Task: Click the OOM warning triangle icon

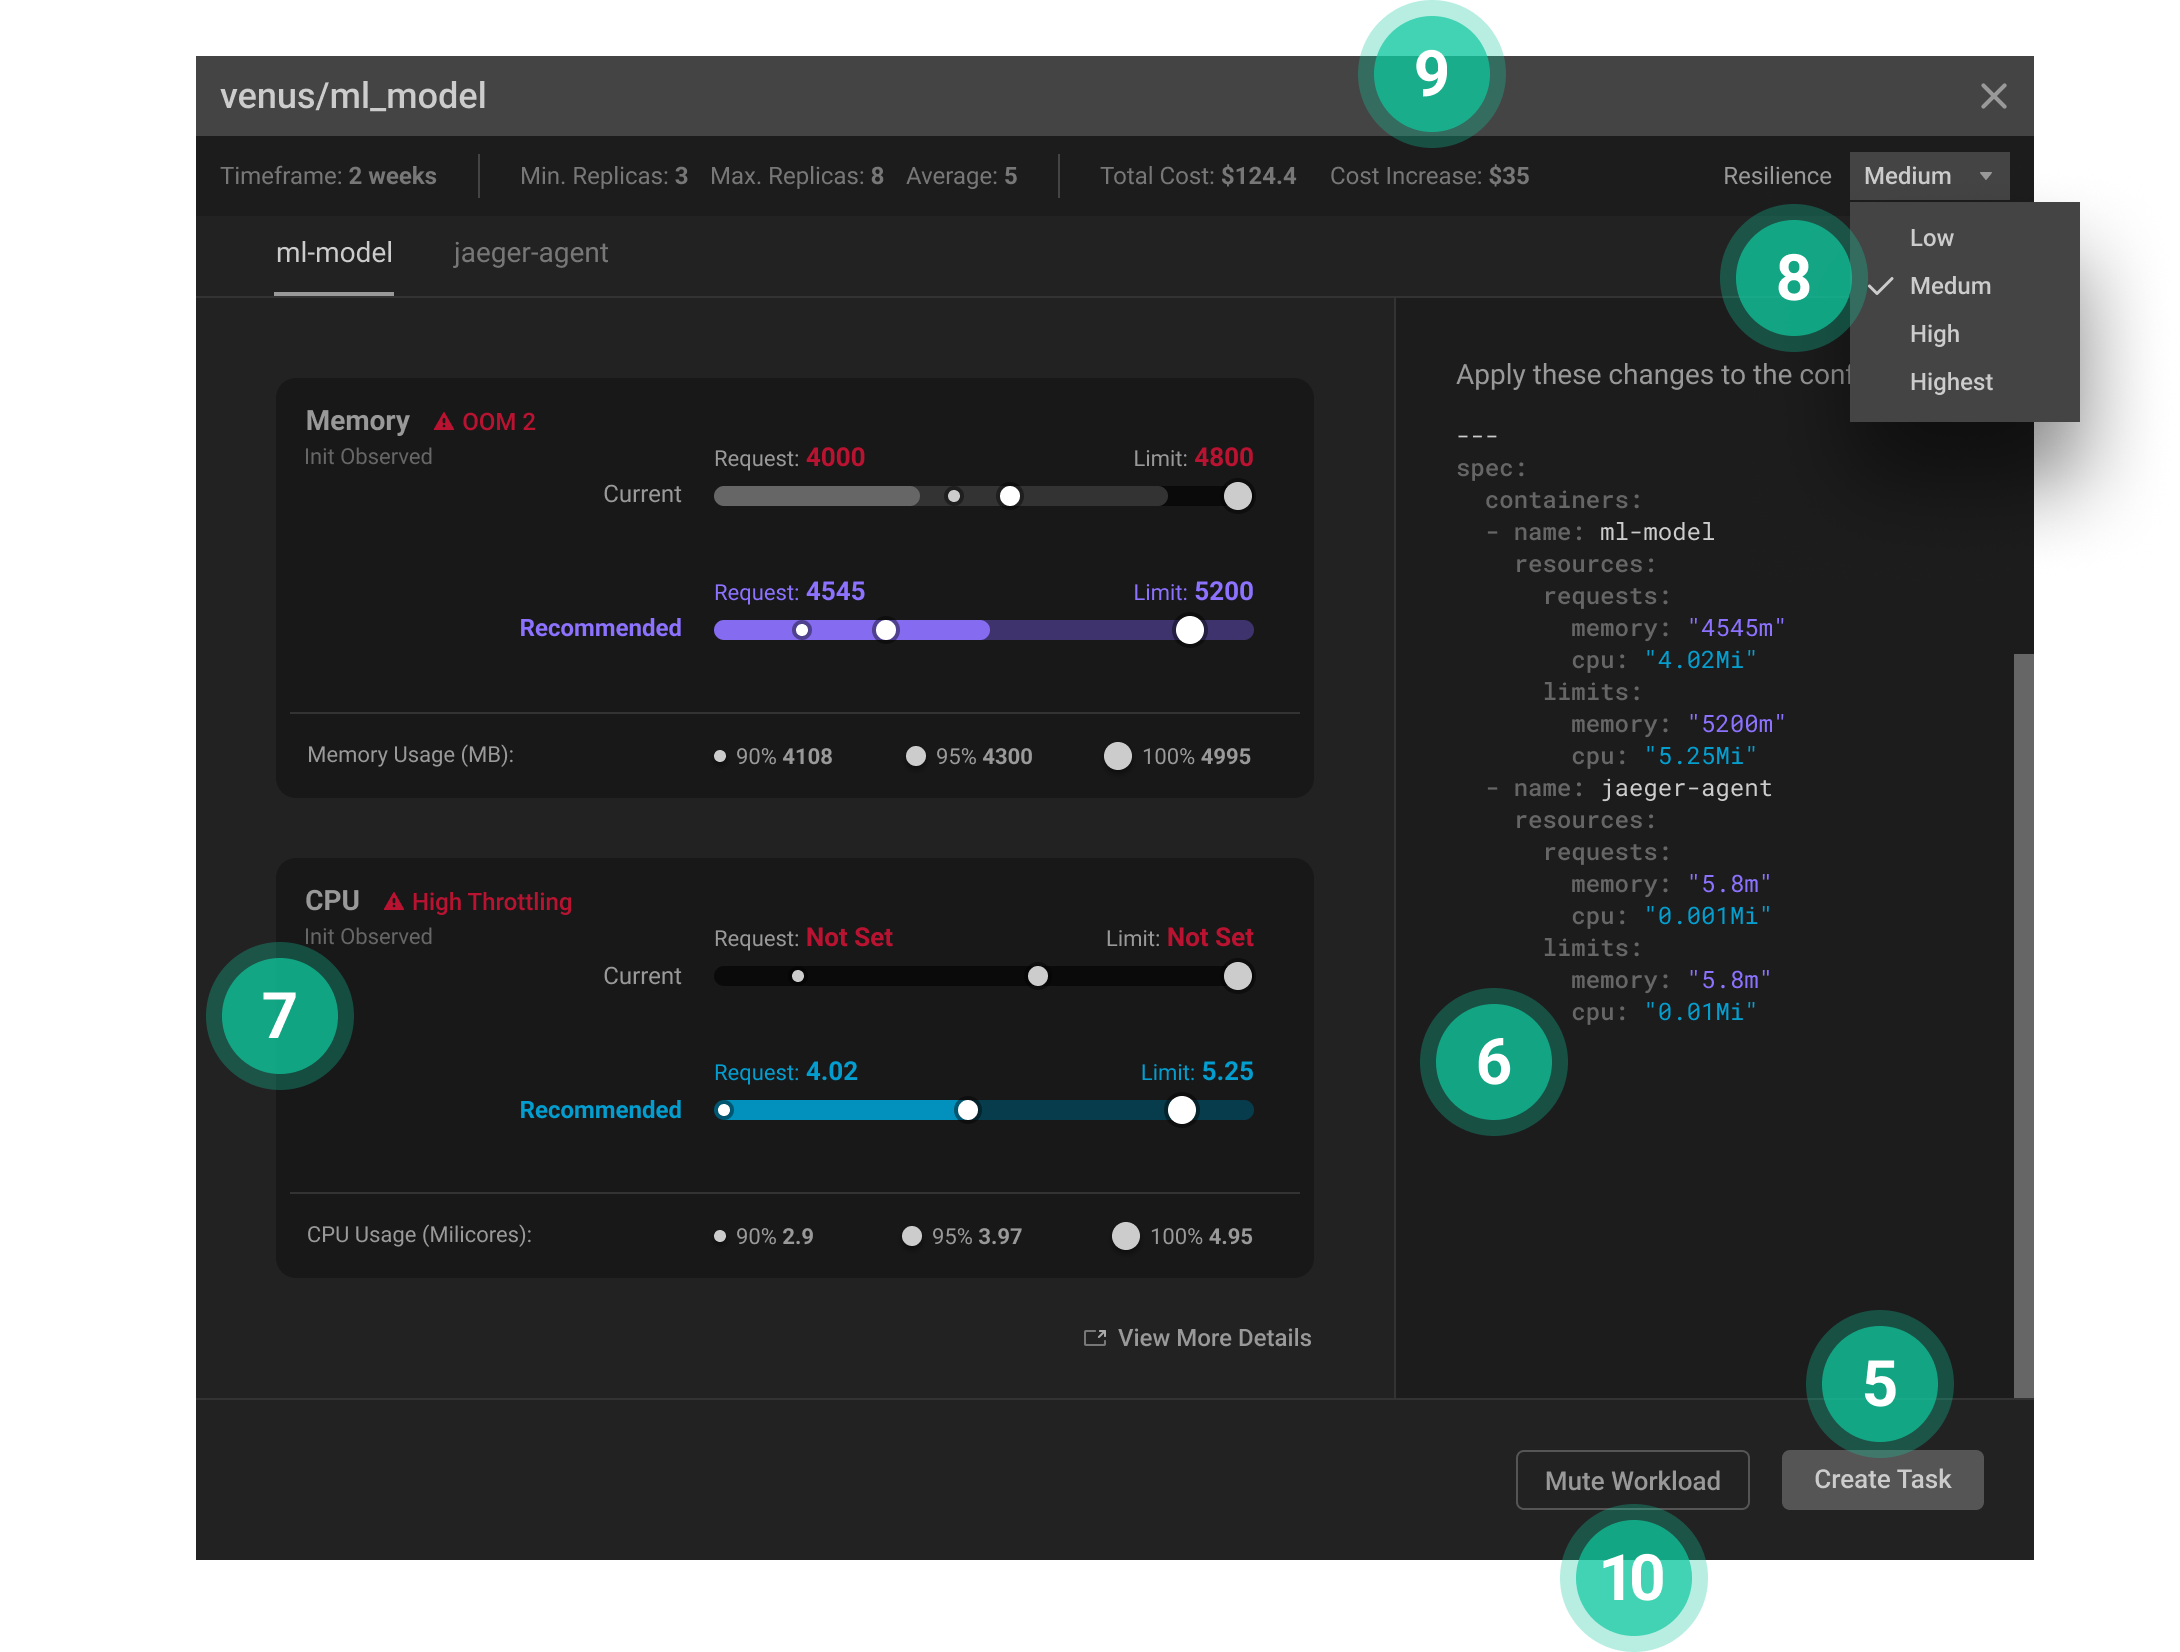Action: (443, 422)
